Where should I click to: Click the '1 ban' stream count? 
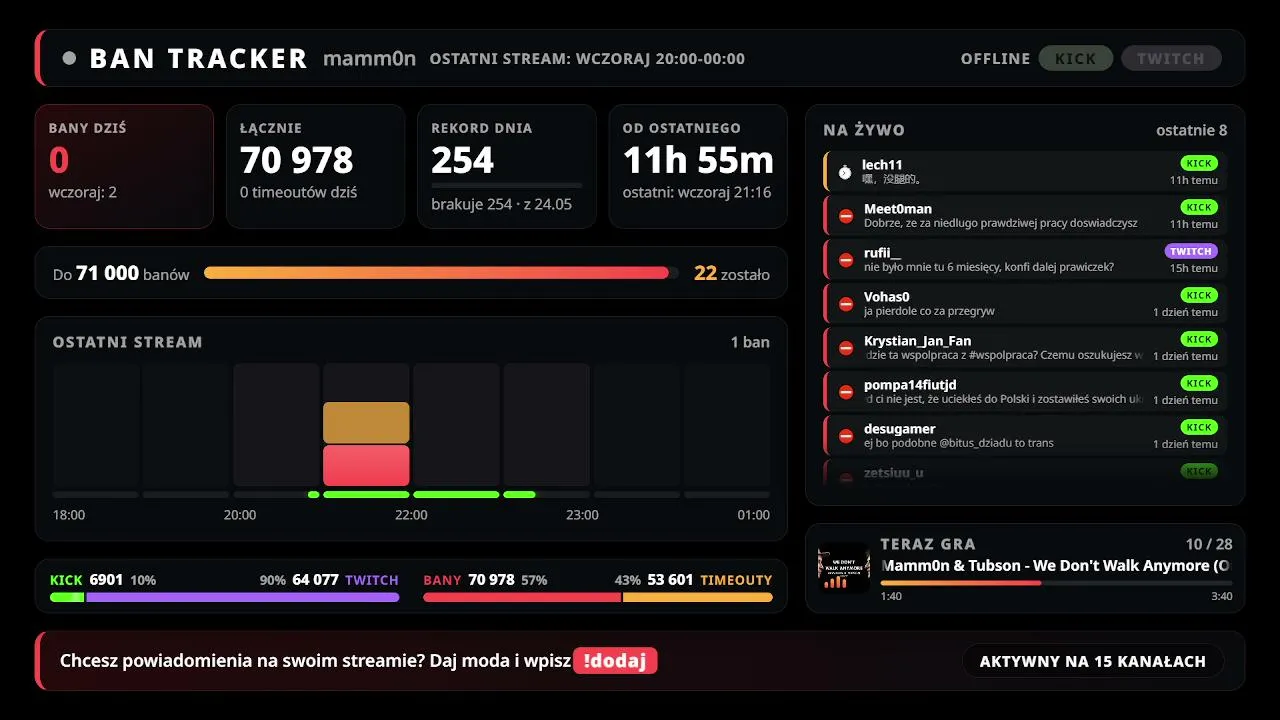[750, 342]
